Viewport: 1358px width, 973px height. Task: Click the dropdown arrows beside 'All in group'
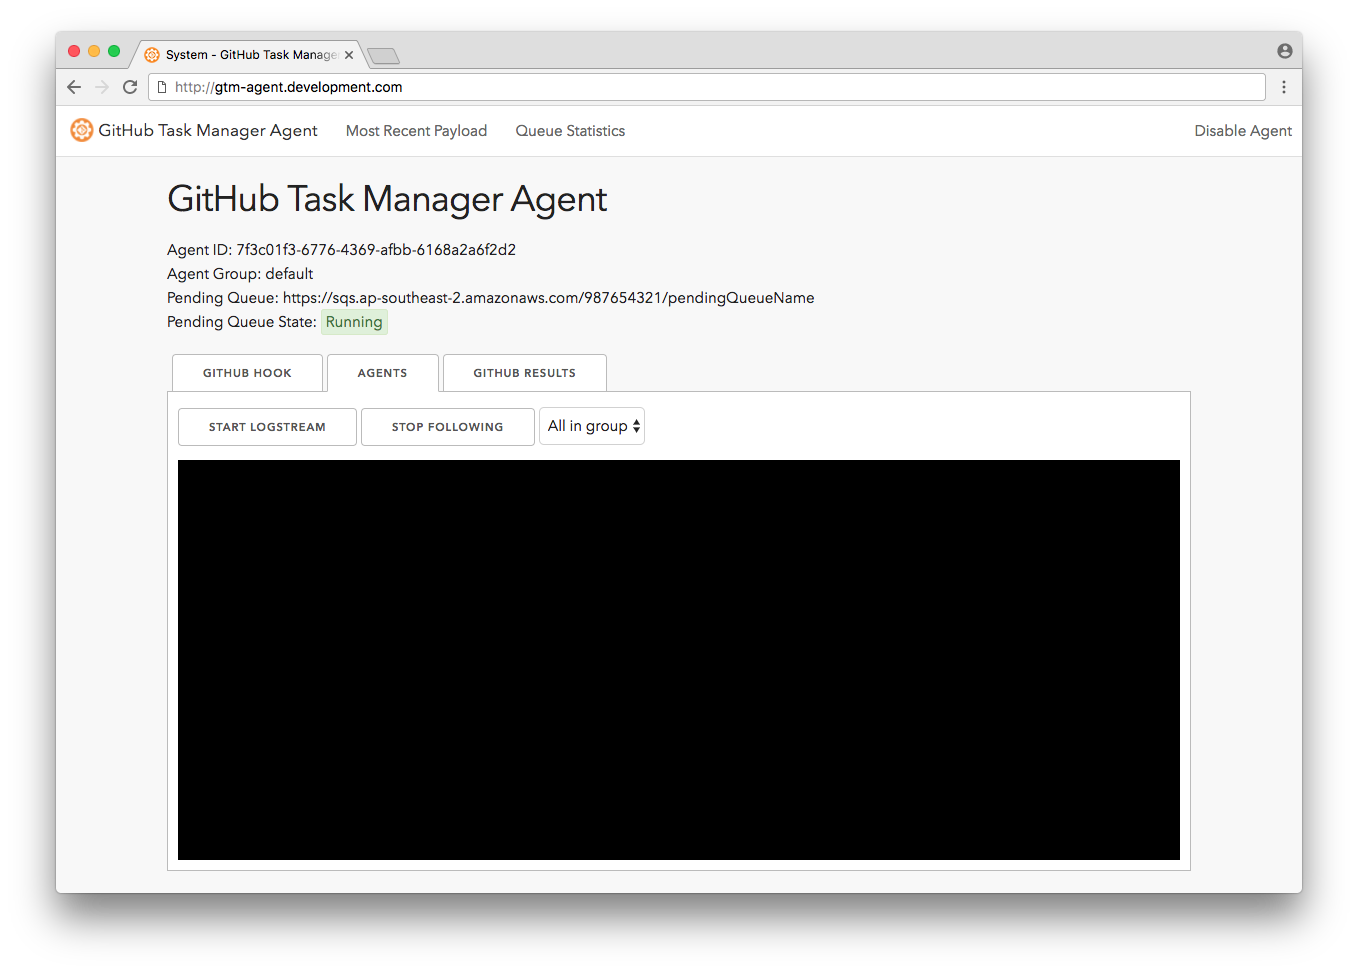point(636,426)
